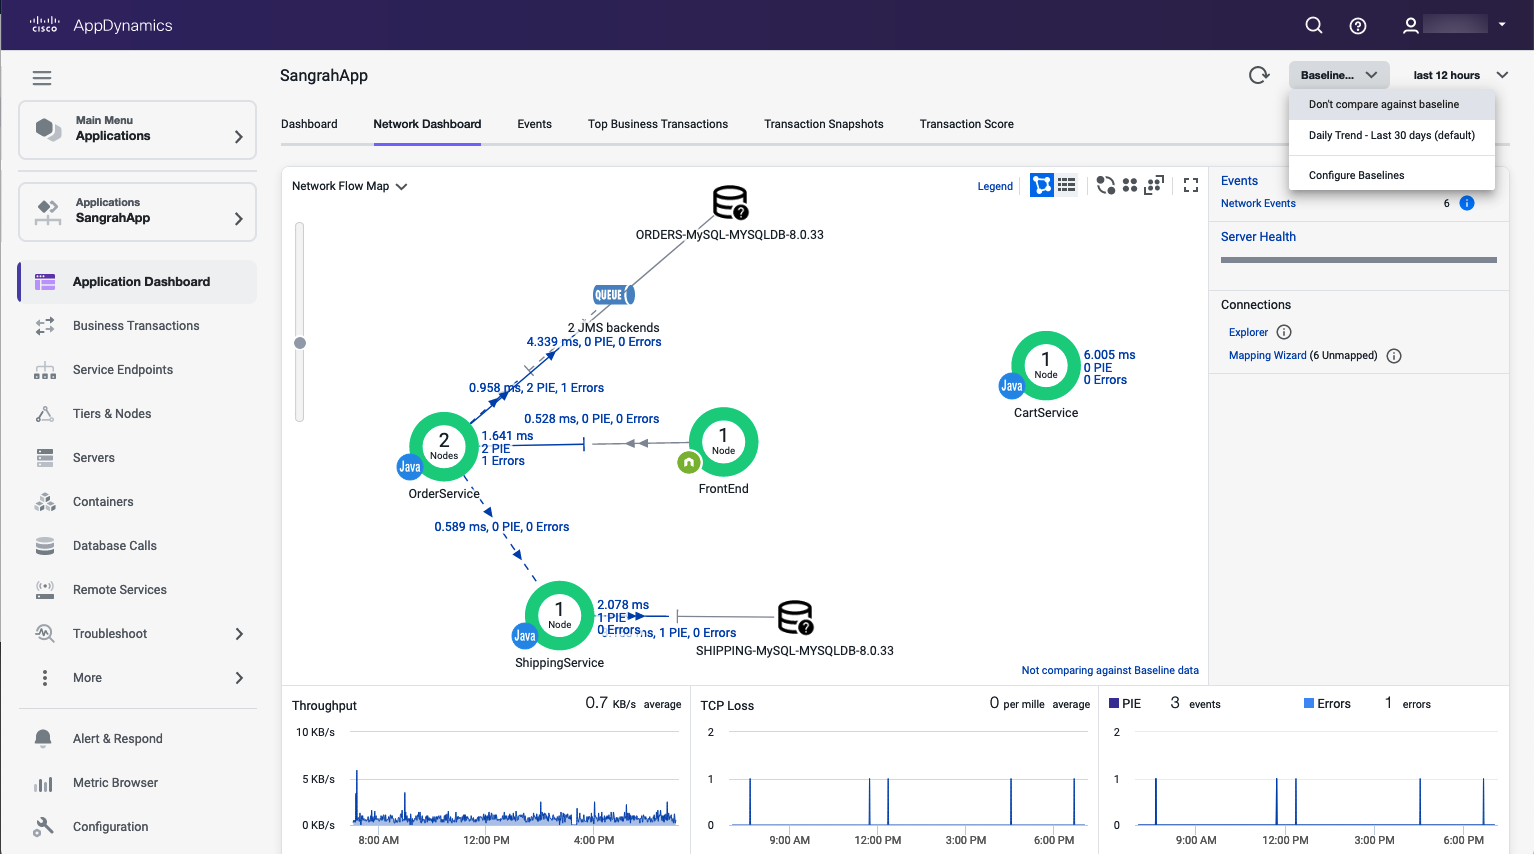Expand the Network Flow Map dropdown

(349, 186)
